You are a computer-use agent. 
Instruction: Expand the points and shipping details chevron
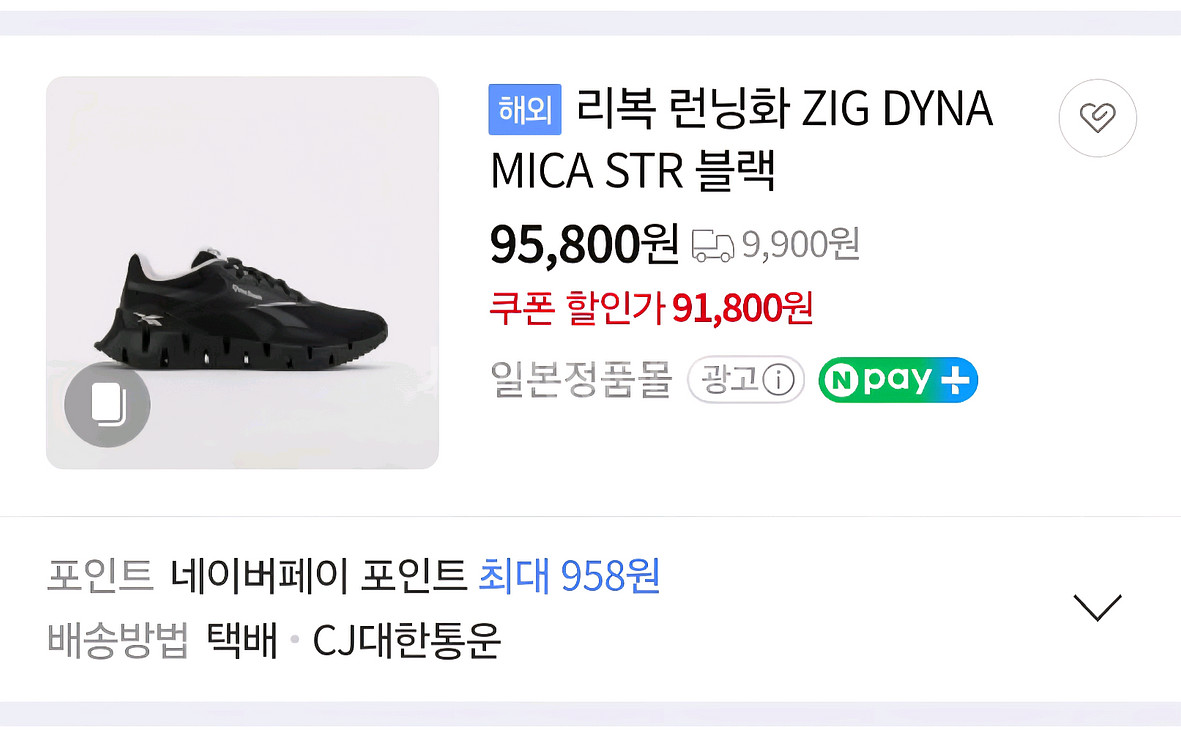[1097, 607]
